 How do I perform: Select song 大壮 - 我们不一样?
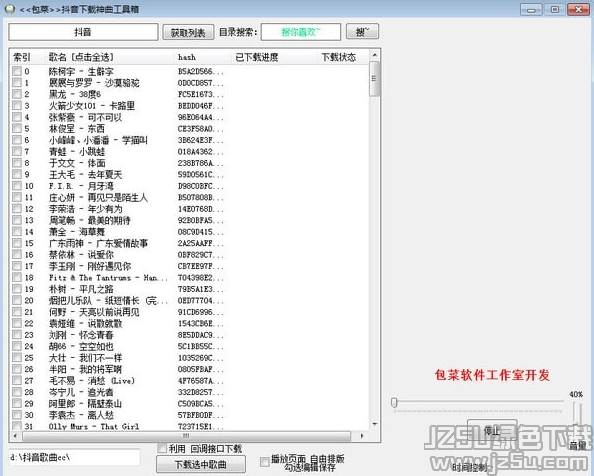(86, 357)
